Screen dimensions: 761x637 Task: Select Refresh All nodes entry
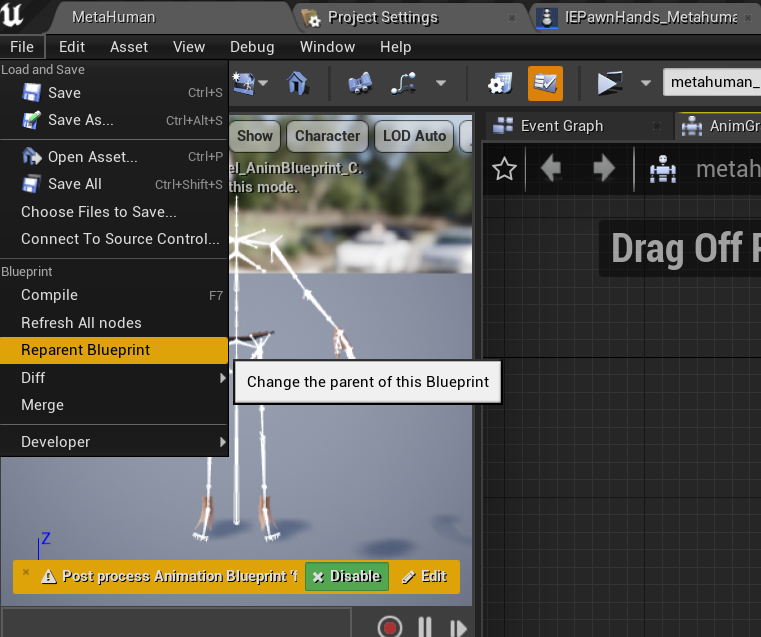click(114, 323)
